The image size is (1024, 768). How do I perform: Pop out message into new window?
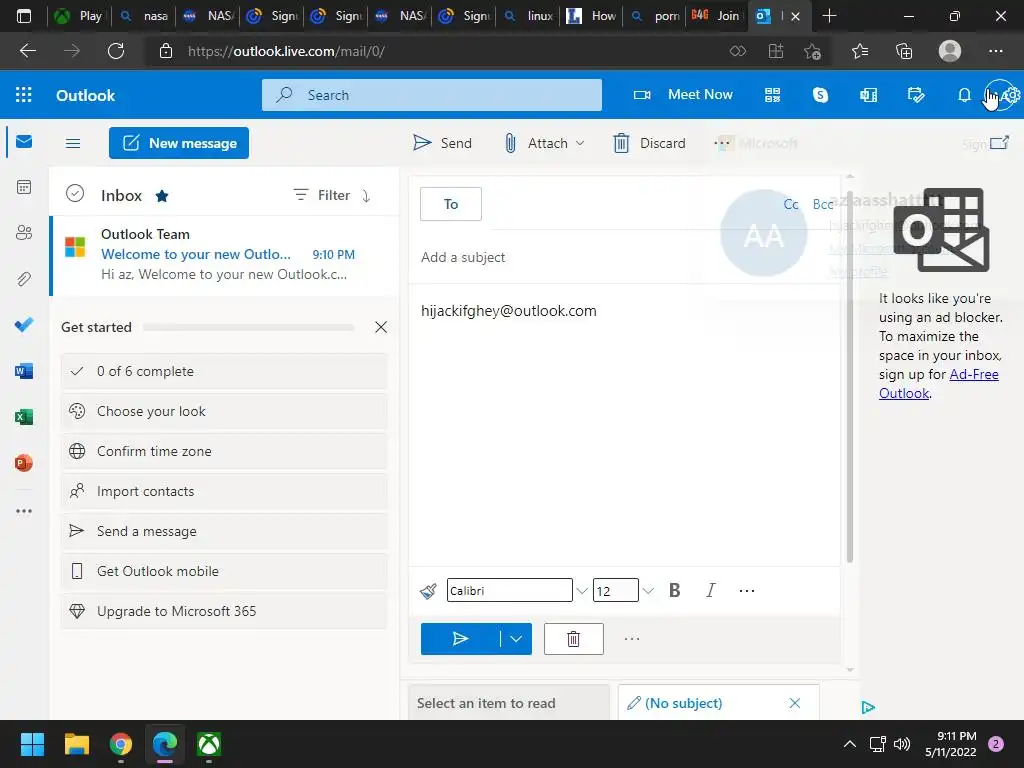coord(999,143)
